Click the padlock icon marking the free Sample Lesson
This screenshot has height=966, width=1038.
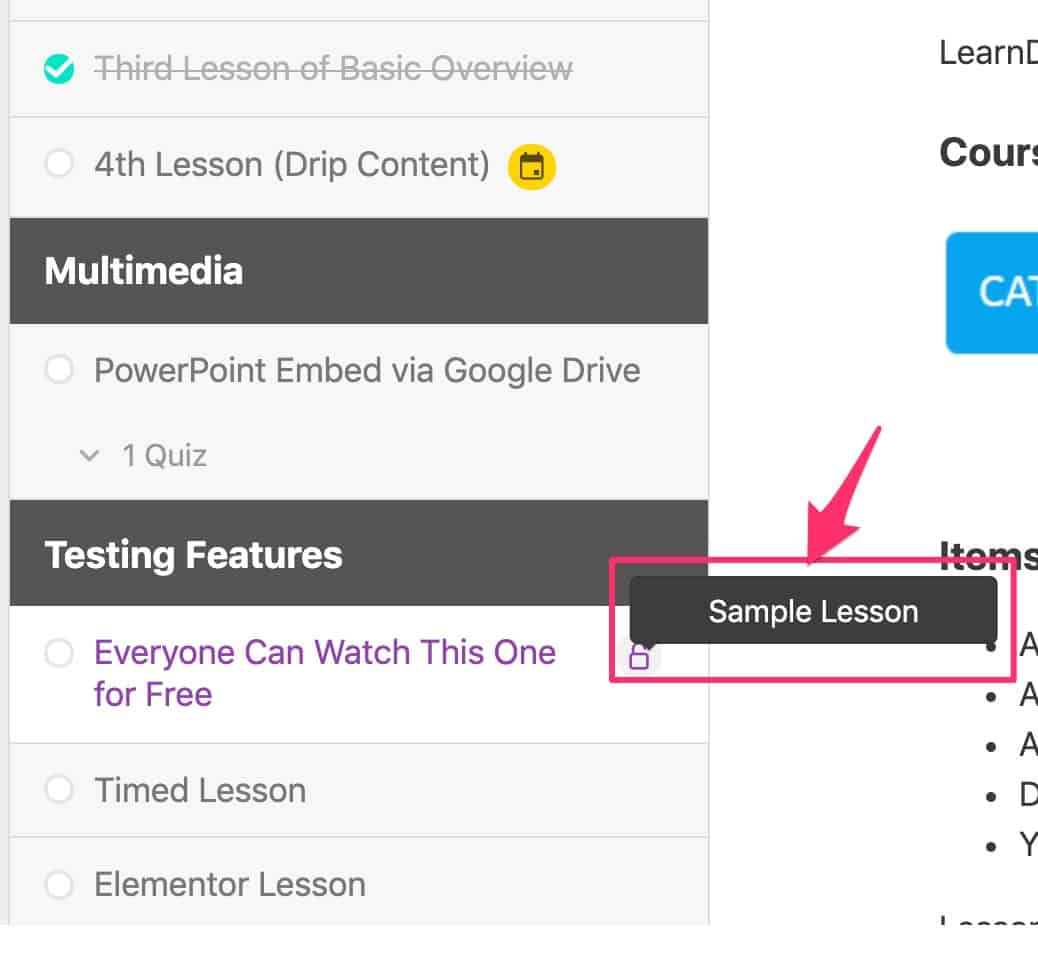coord(641,657)
